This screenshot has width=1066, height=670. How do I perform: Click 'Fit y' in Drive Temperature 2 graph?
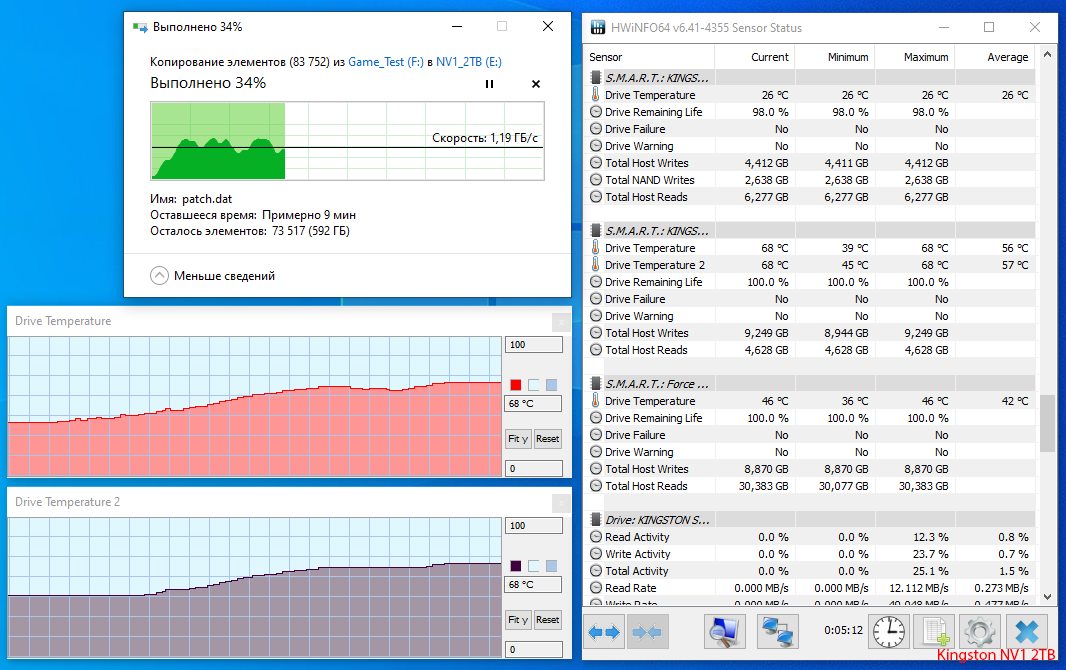pos(518,620)
